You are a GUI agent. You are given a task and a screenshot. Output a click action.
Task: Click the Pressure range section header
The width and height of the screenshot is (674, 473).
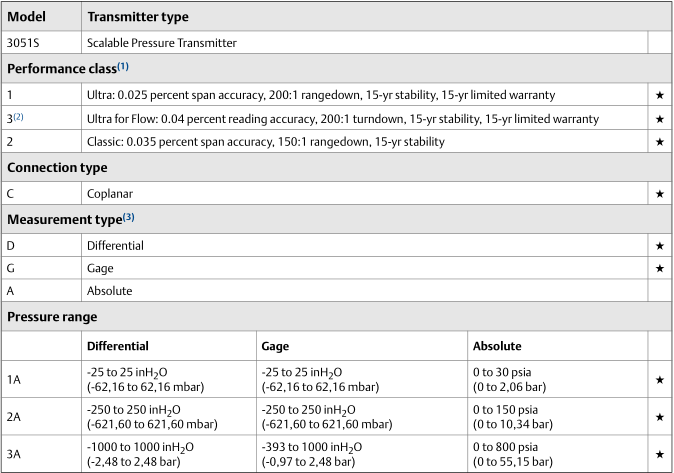click(53, 317)
